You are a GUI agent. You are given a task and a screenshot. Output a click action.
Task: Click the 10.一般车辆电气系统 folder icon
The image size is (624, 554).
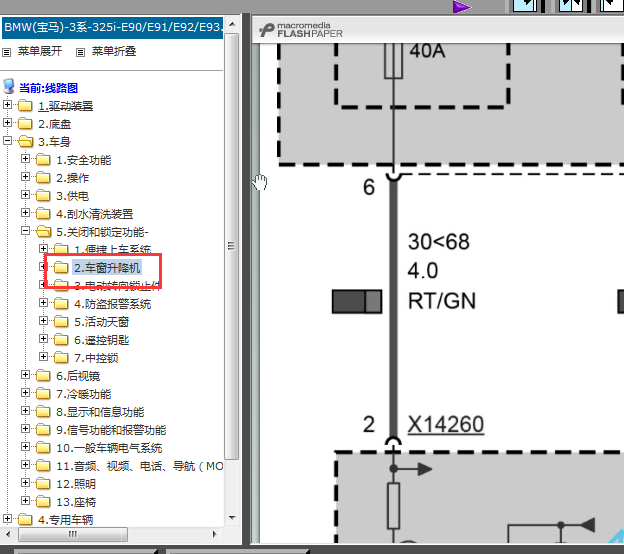point(43,447)
